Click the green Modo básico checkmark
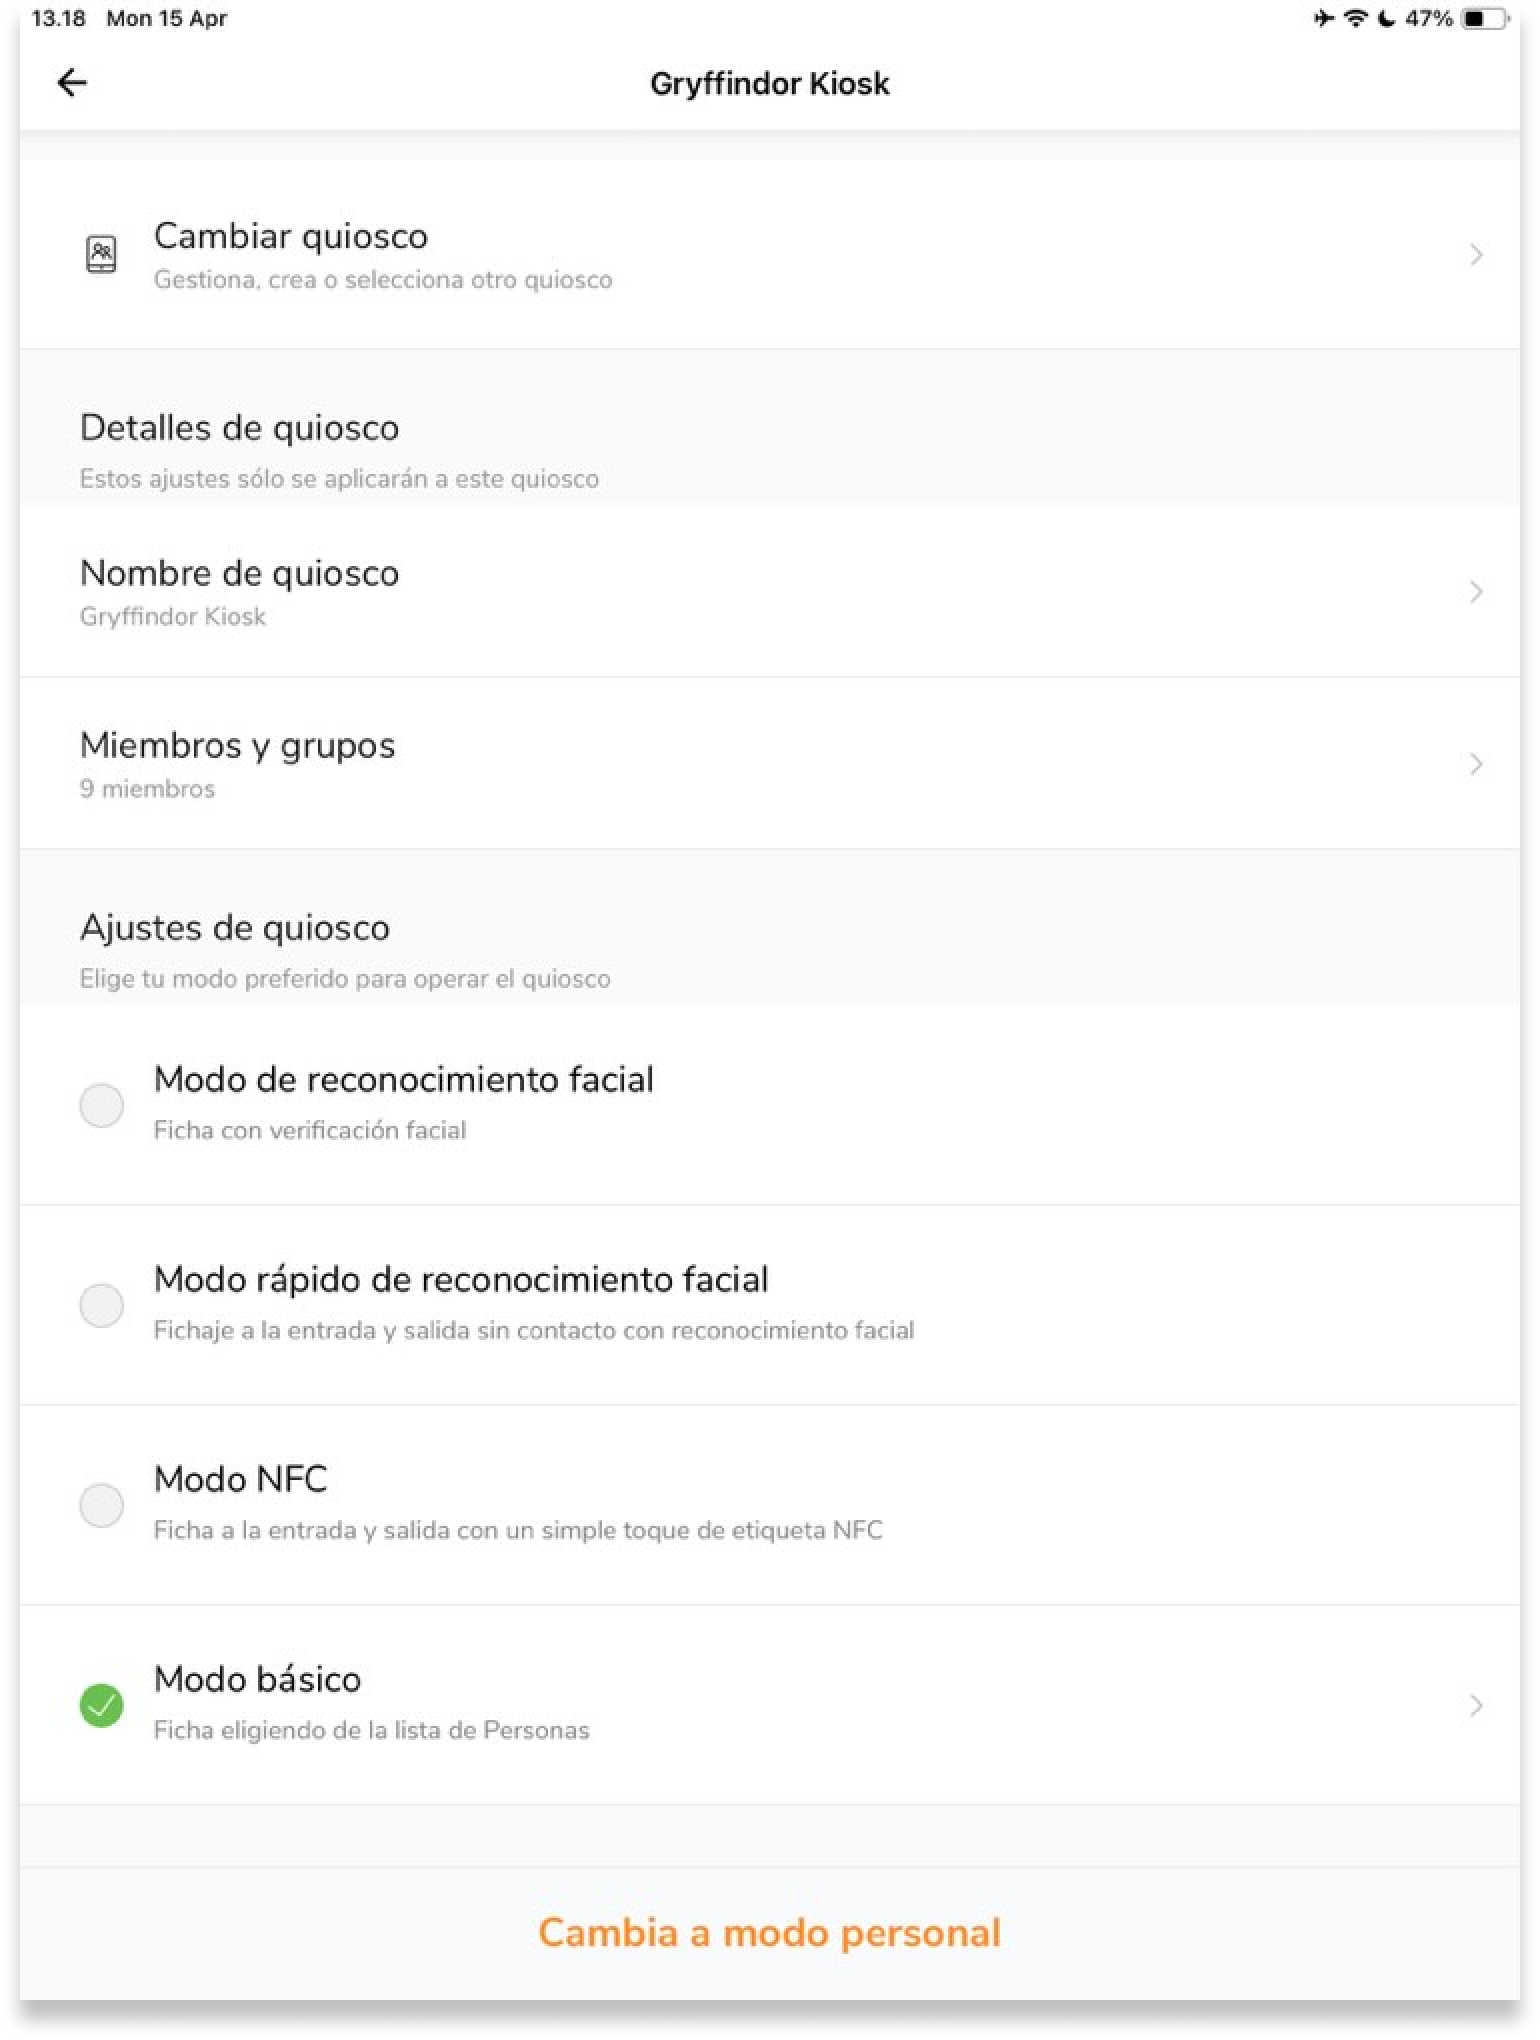 click(101, 1706)
